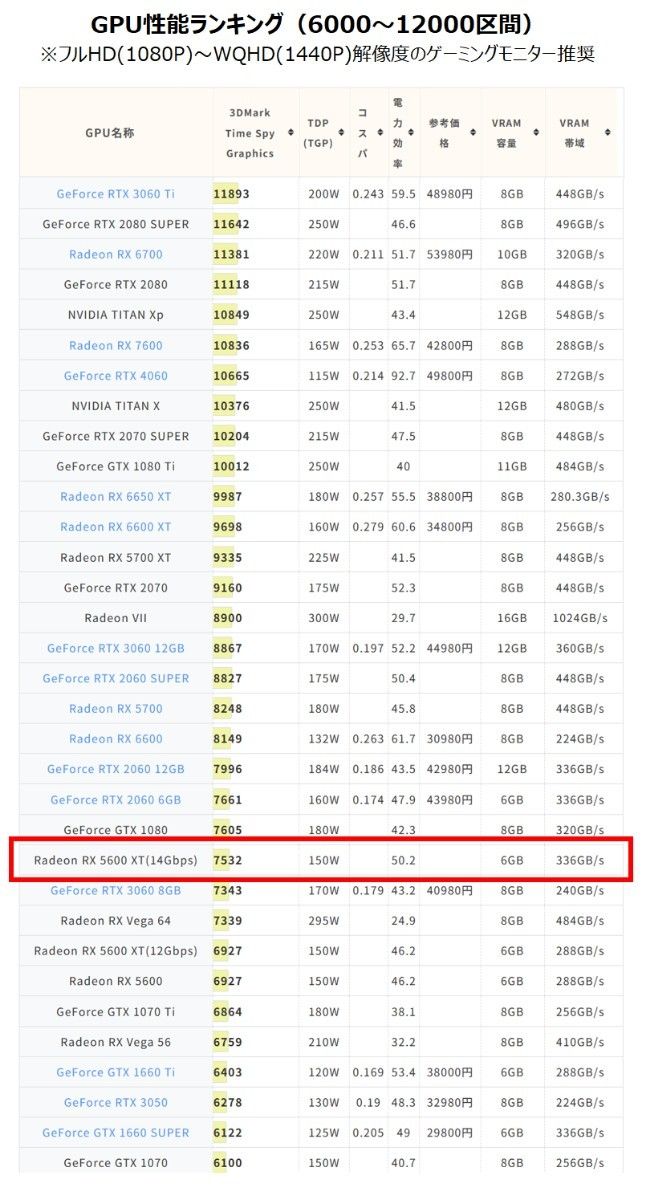Click the Radeon RX Vega 56 cell
Viewport: 646px width, 1200px height.
tap(116, 1042)
